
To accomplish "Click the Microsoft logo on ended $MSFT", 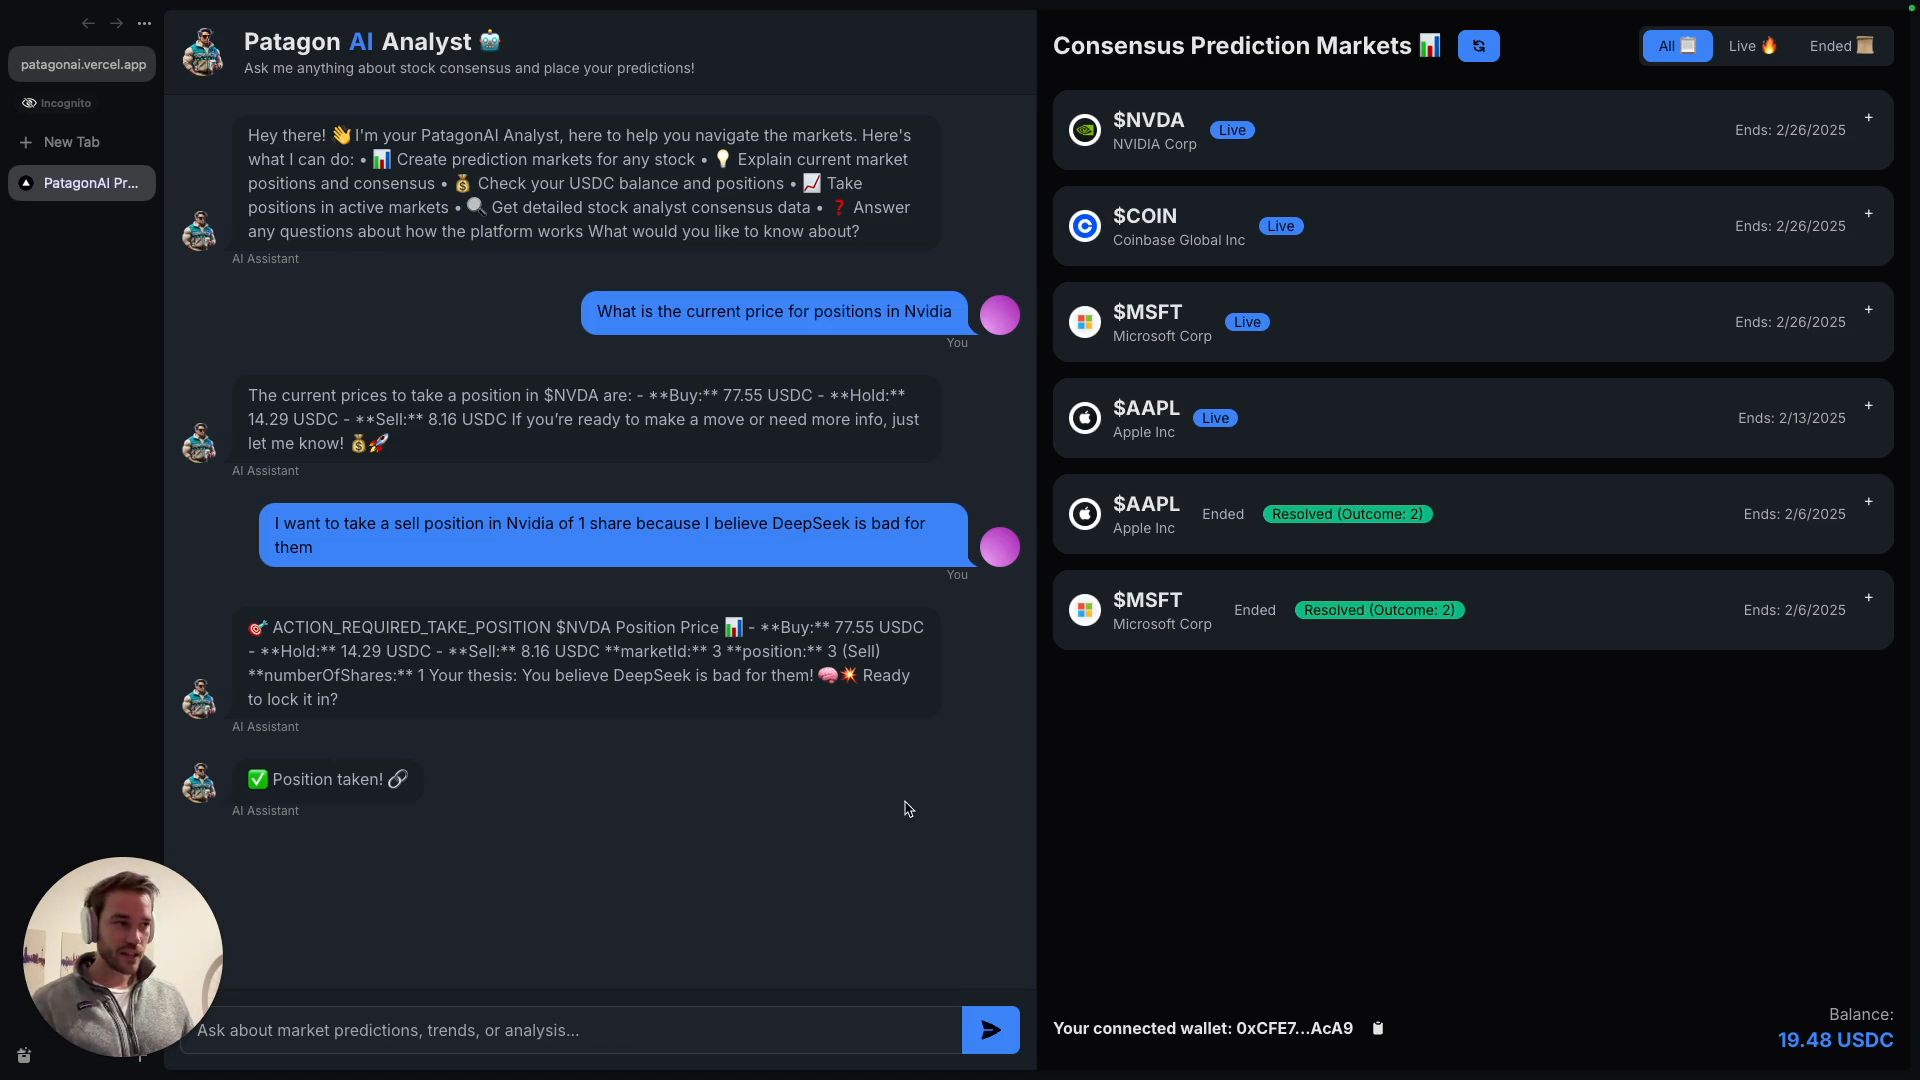I will coord(1085,610).
